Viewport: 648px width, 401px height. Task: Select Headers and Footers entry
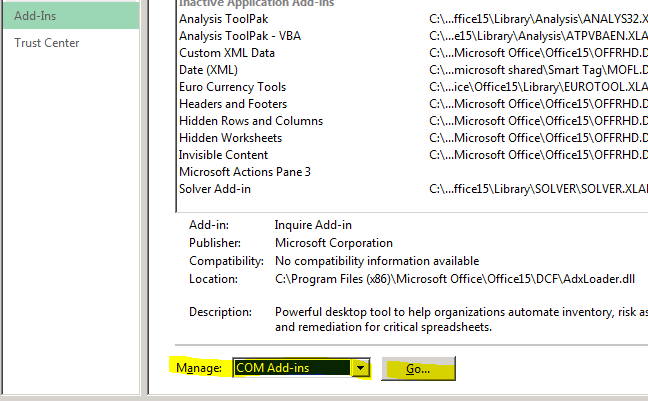click(233, 104)
